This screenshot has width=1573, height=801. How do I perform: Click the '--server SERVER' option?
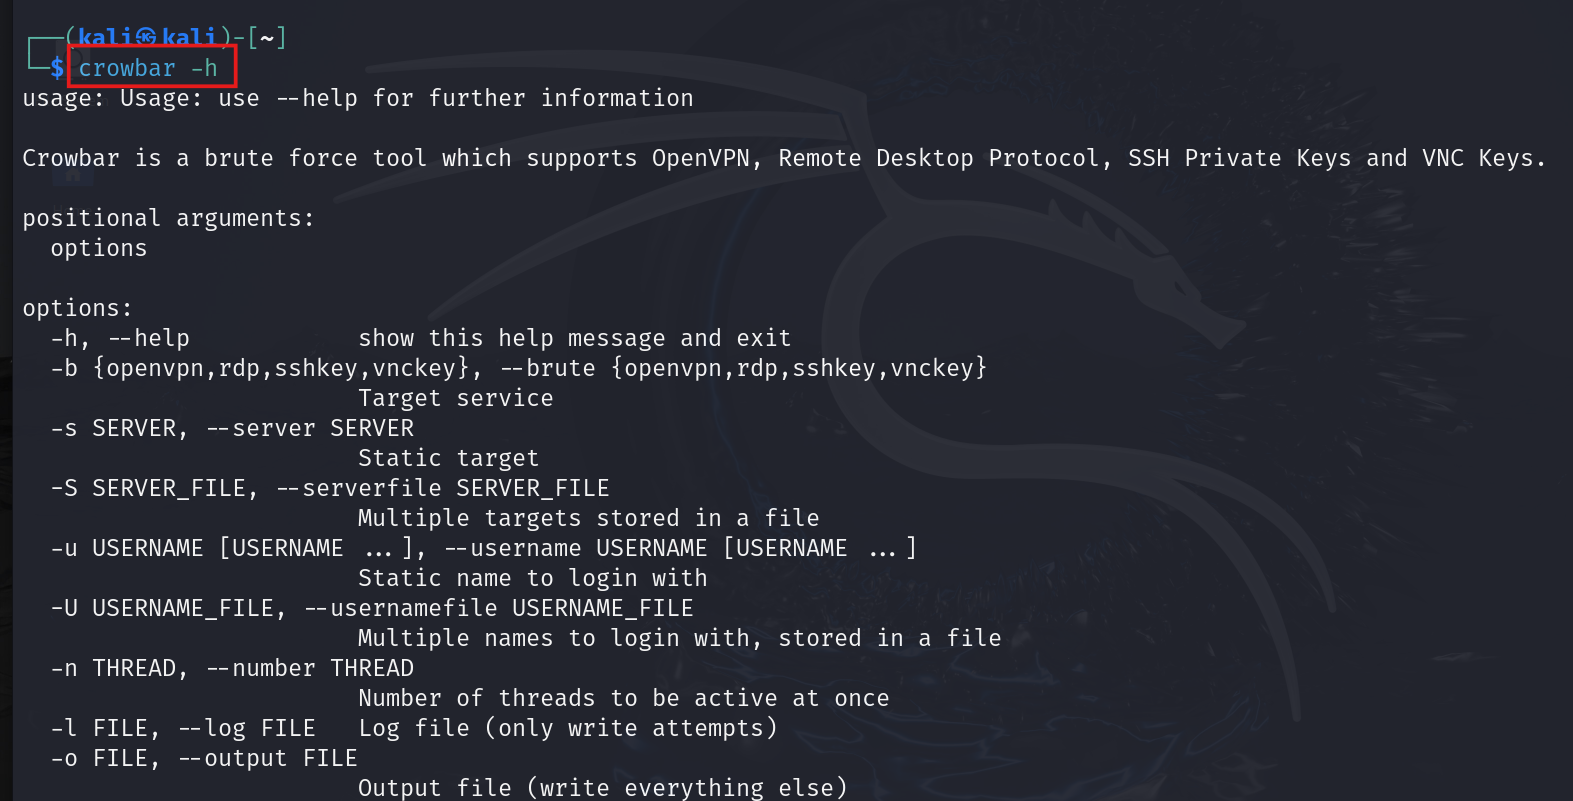pyautogui.click(x=309, y=428)
